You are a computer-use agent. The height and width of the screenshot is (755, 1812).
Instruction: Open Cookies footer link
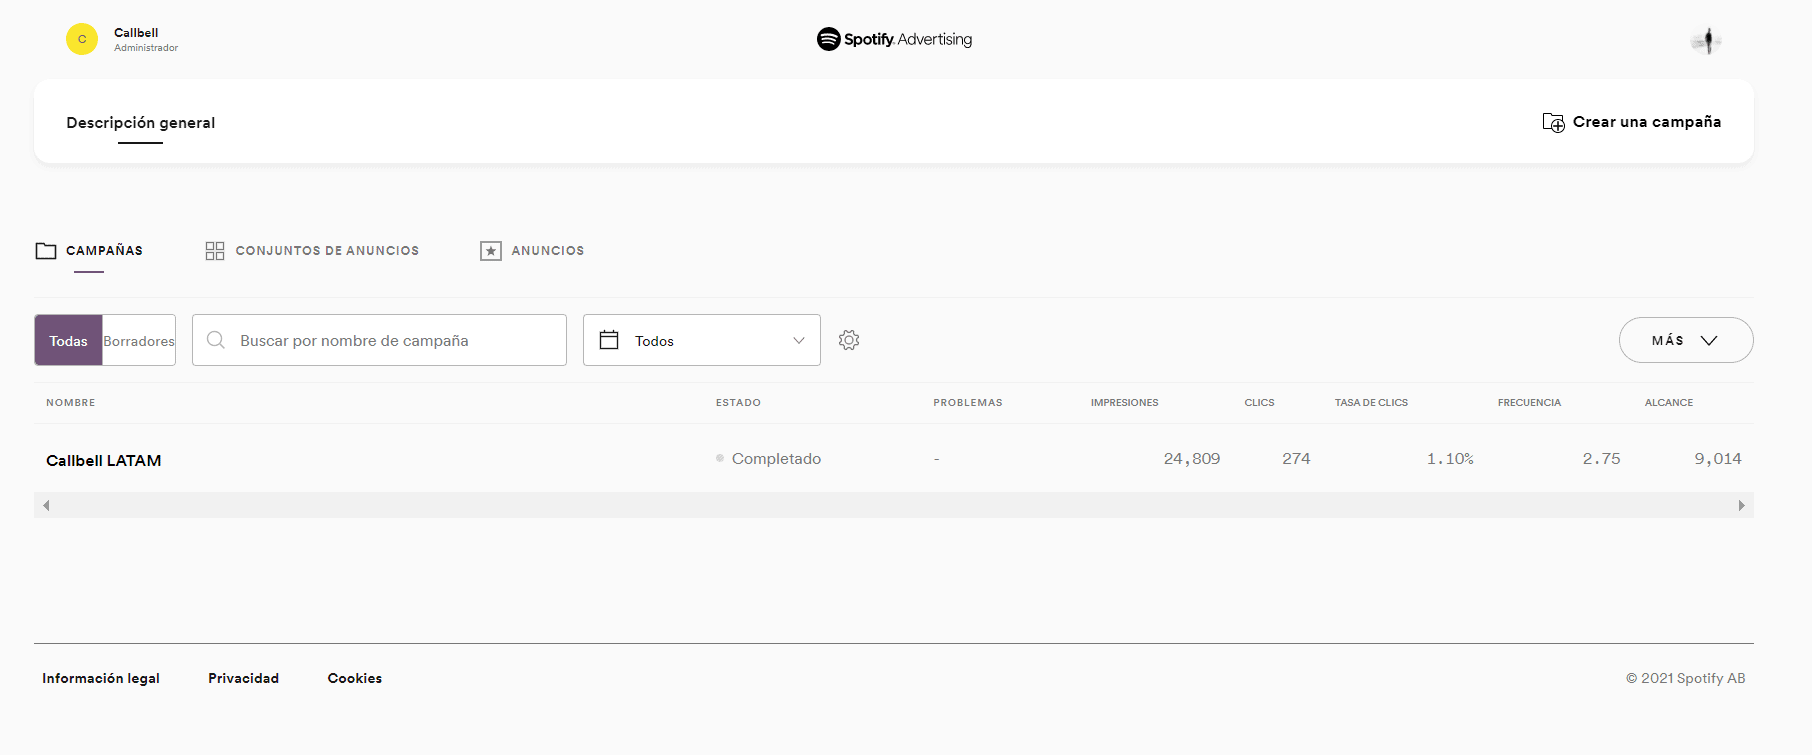click(355, 678)
